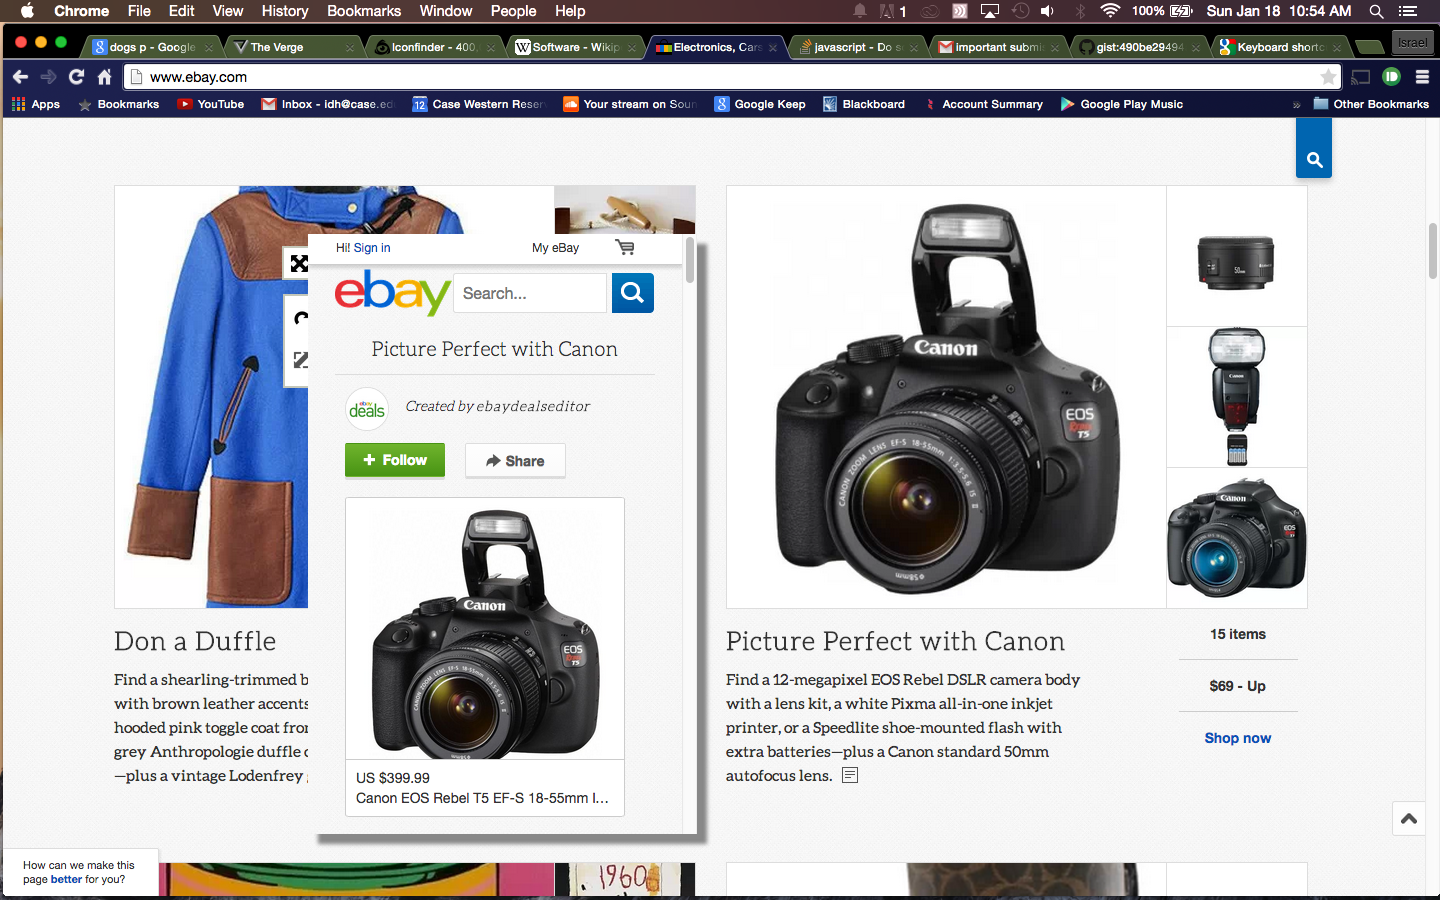The height and width of the screenshot is (900, 1440).
Task: Click the AirPlay display icon in menu bar
Action: pyautogui.click(x=990, y=11)
